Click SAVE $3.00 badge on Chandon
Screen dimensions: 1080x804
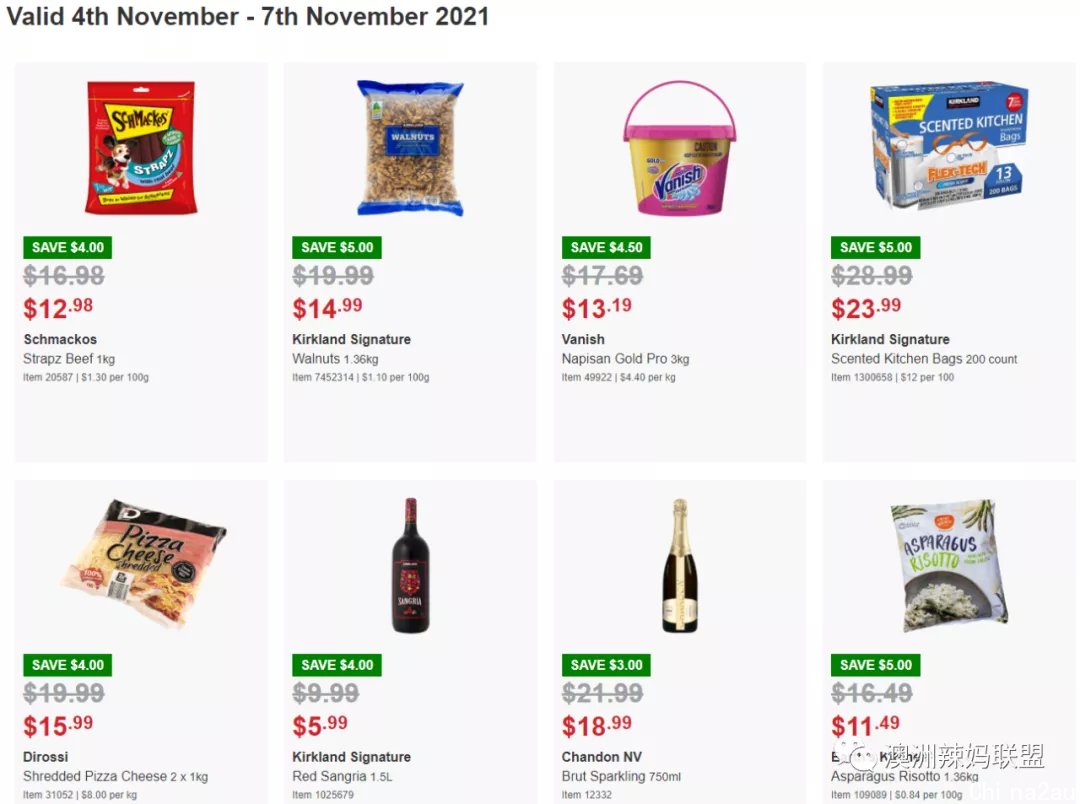click(x=606, y=665)
